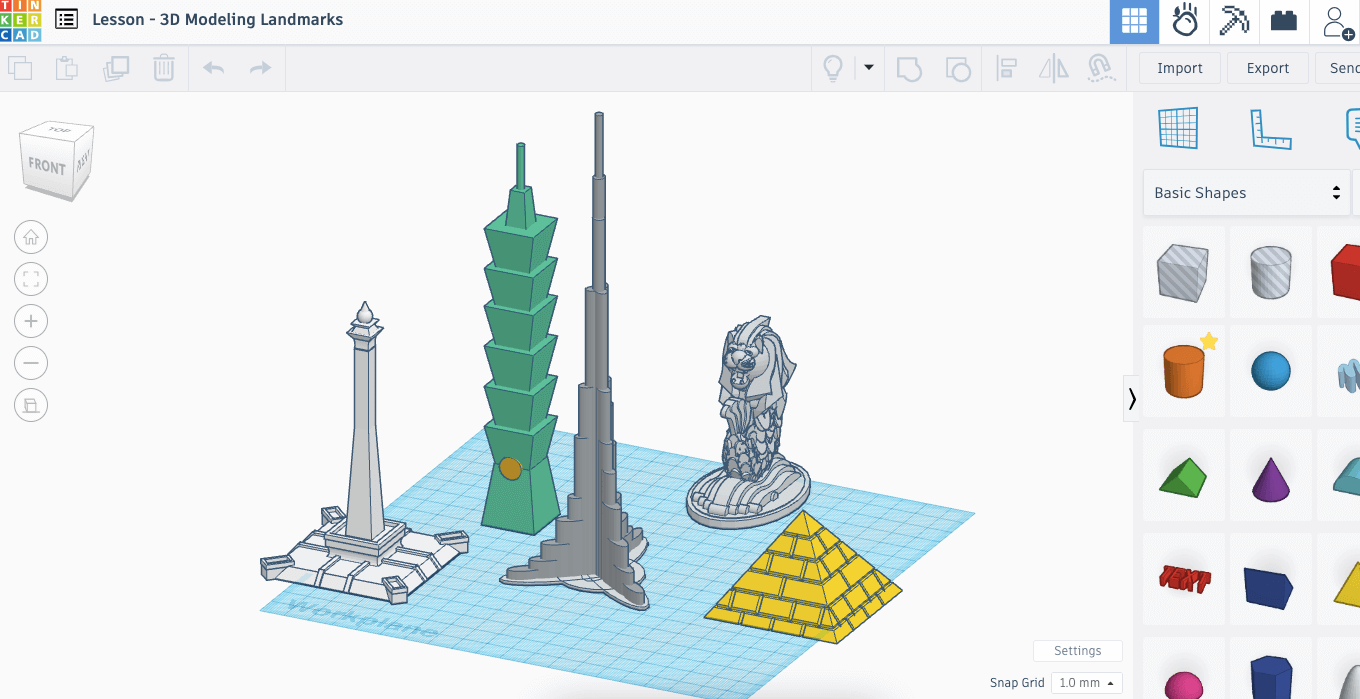Collapse the shapes panel with the chevron
1360x699 pixels.
(x=1132, y=398)
